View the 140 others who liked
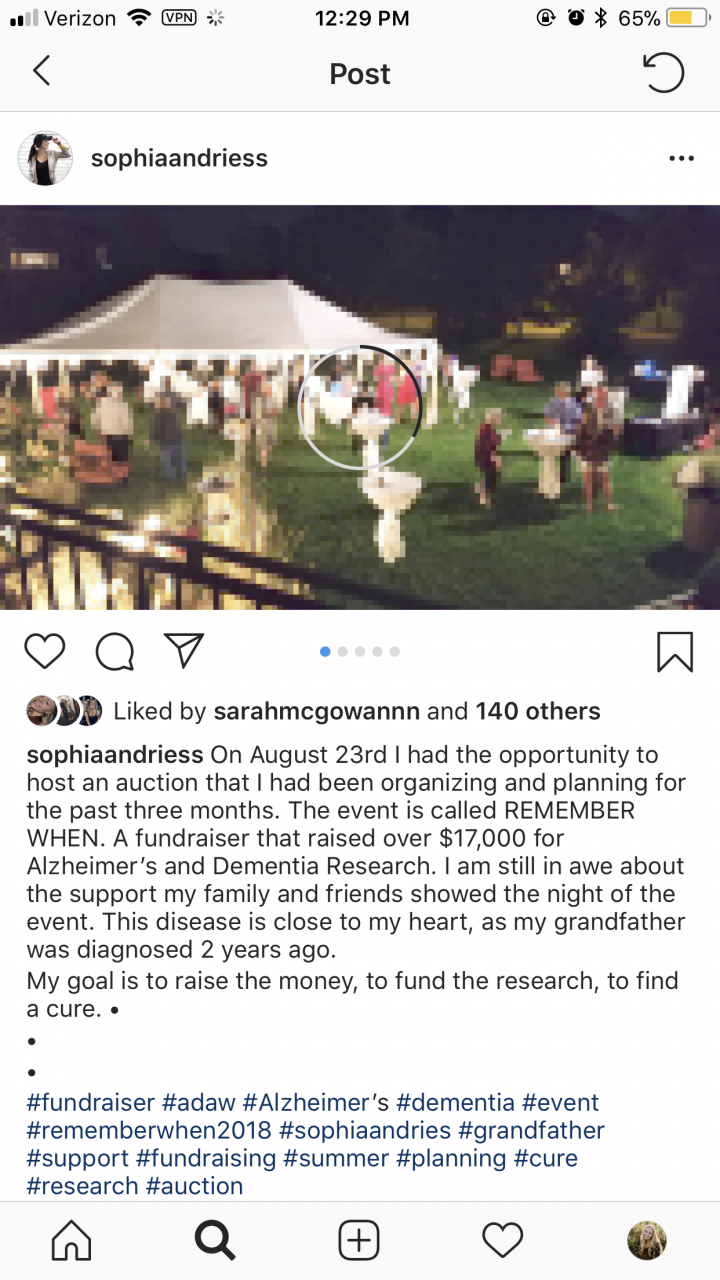The image size is (720, 1280). point(538,711)
